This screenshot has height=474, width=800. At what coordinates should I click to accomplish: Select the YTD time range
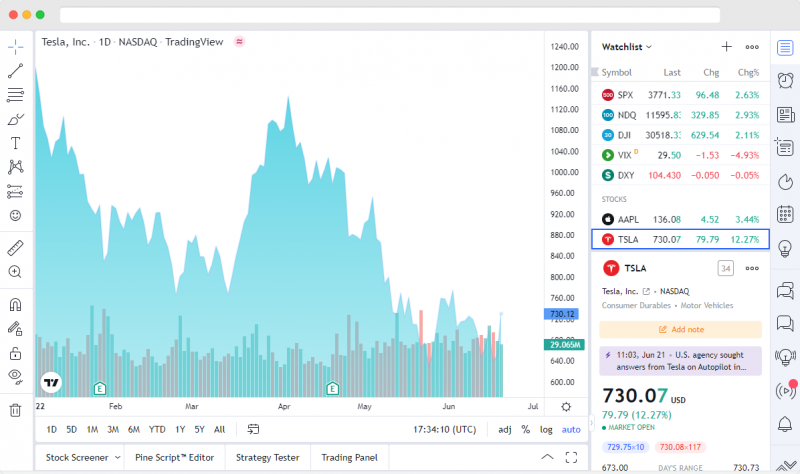click(x=157, y=430)
